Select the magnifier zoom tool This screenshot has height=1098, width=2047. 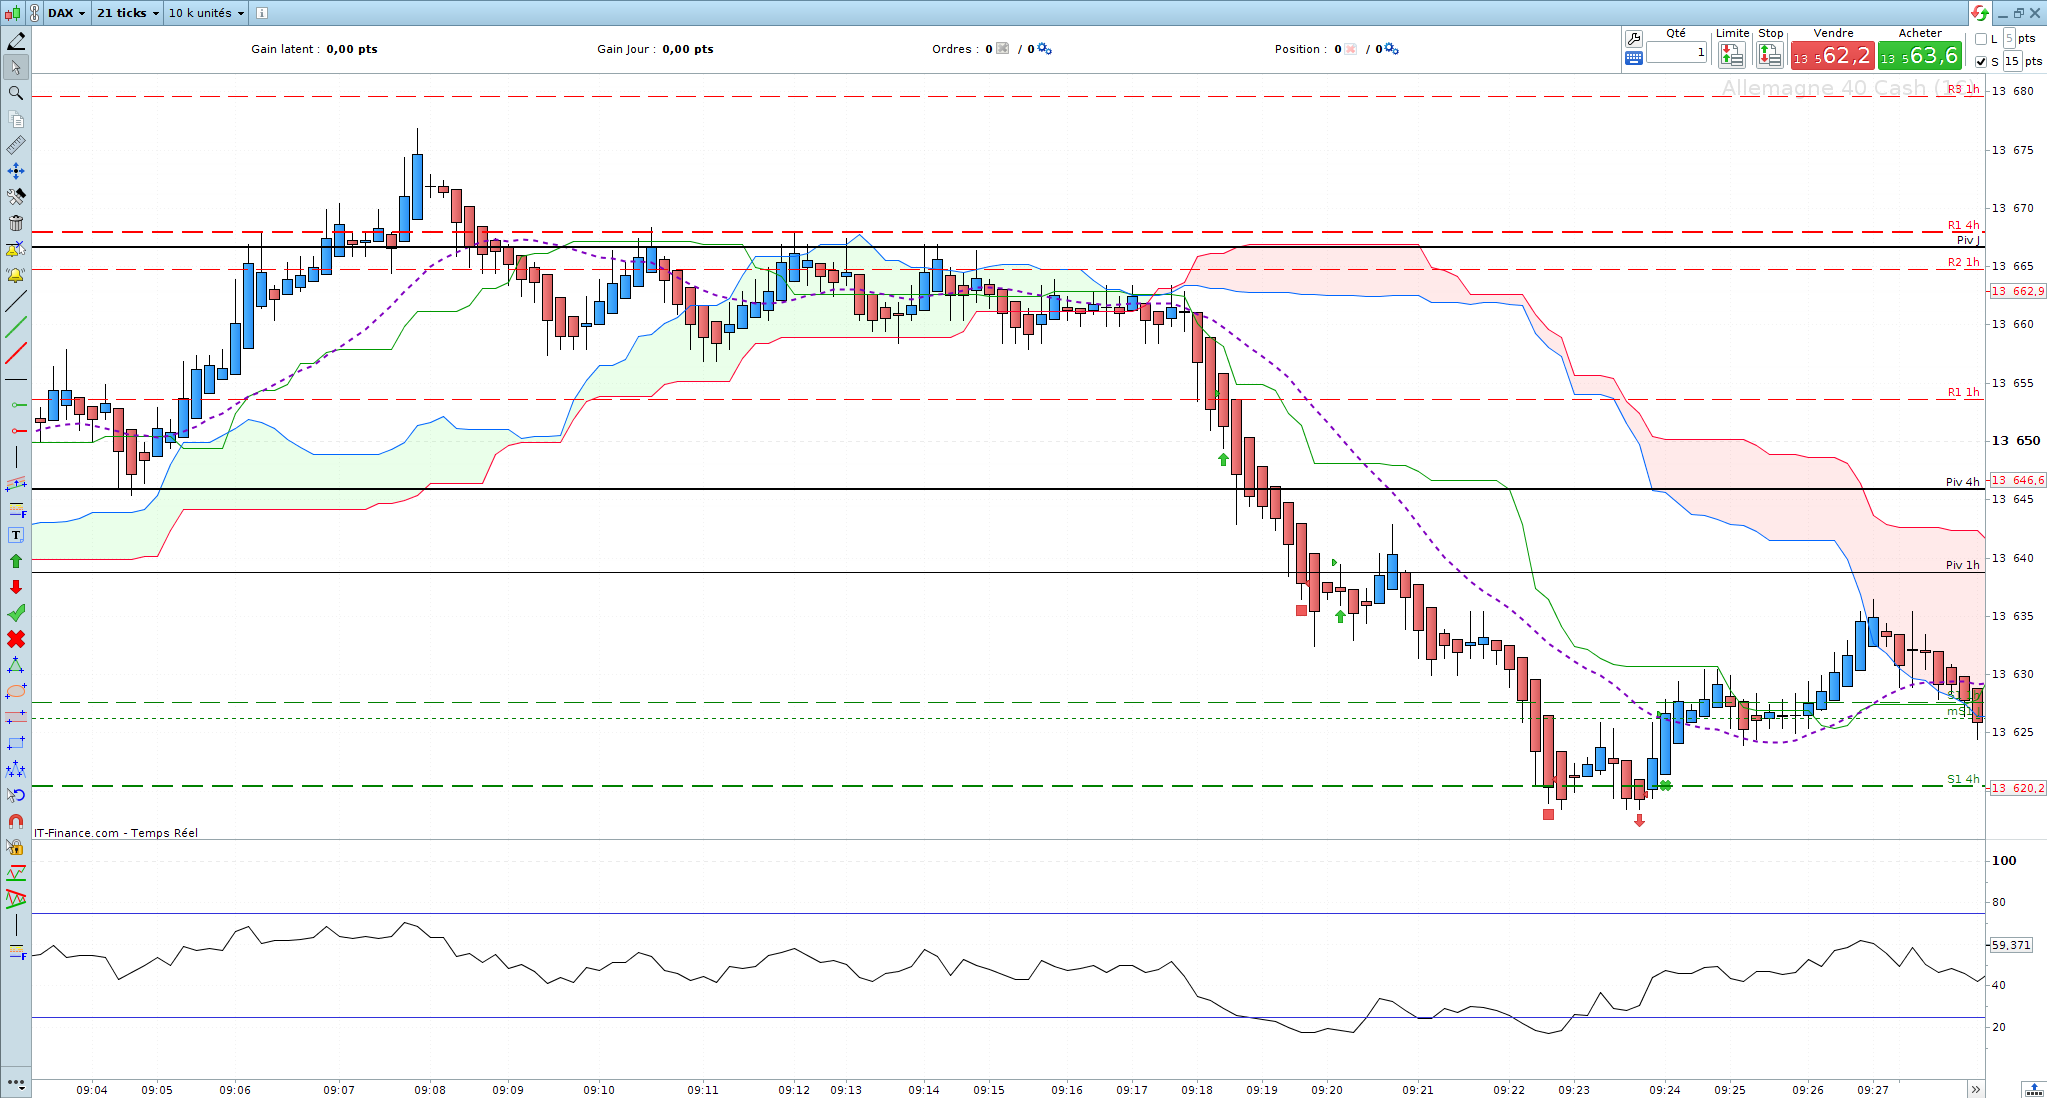pos(15,93)
